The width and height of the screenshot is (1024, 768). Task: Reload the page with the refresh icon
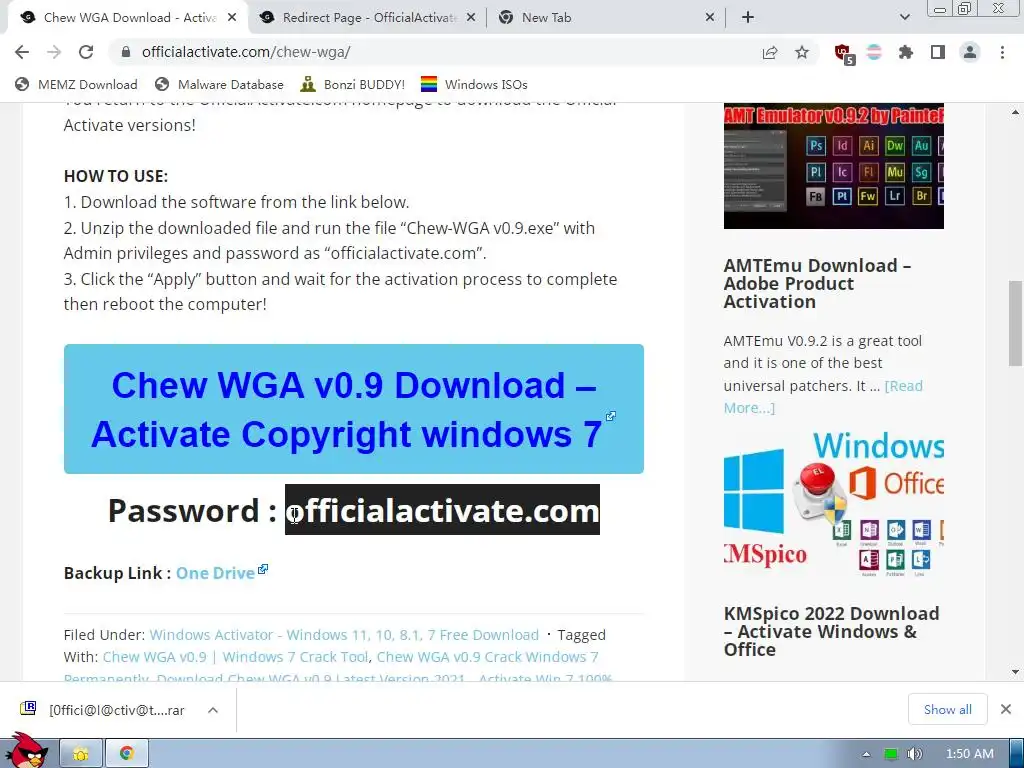86,52
